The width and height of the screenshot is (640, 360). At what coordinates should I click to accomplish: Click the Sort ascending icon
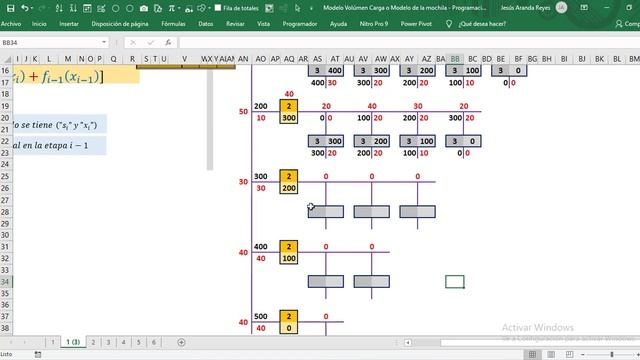click(59, 8)
